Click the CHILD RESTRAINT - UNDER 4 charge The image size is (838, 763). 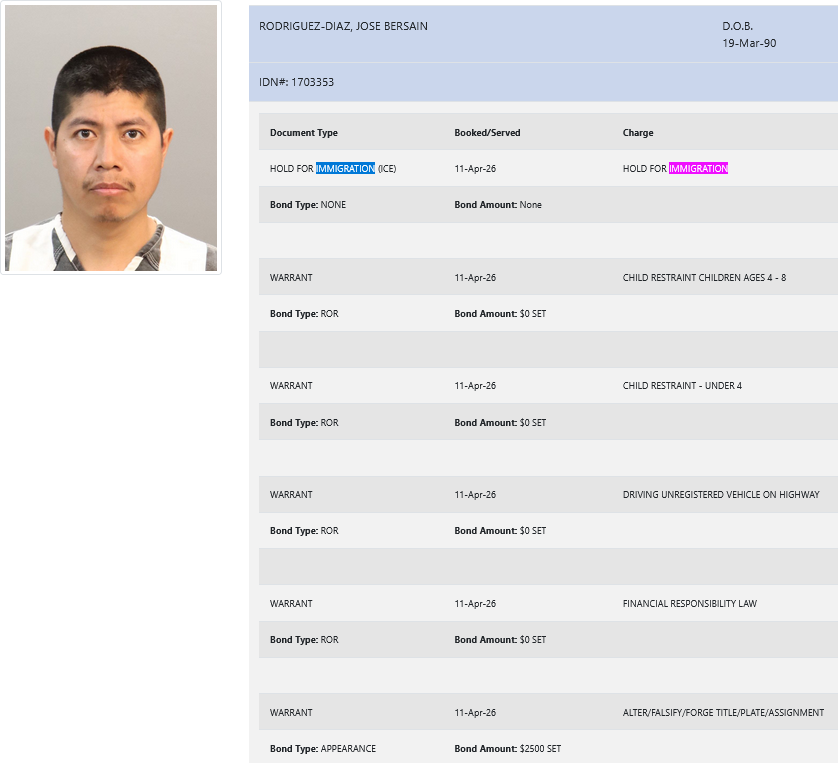682,386
